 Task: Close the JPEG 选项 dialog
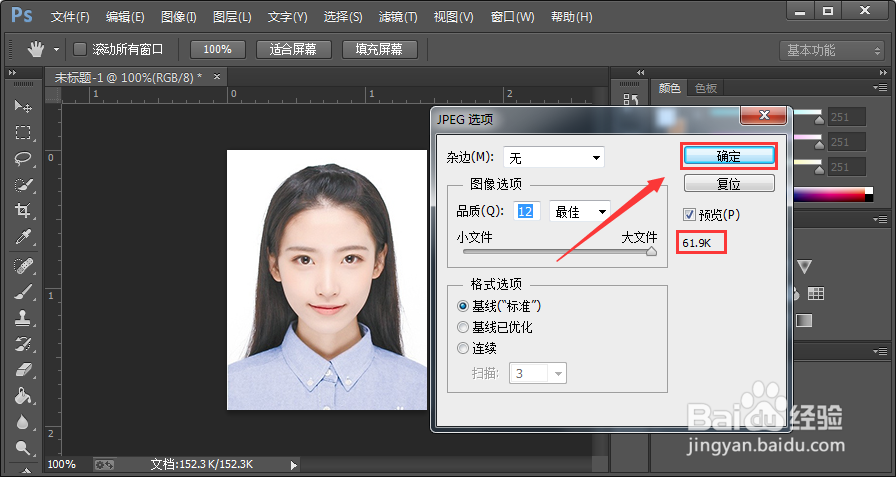click(x=764, y=116)
